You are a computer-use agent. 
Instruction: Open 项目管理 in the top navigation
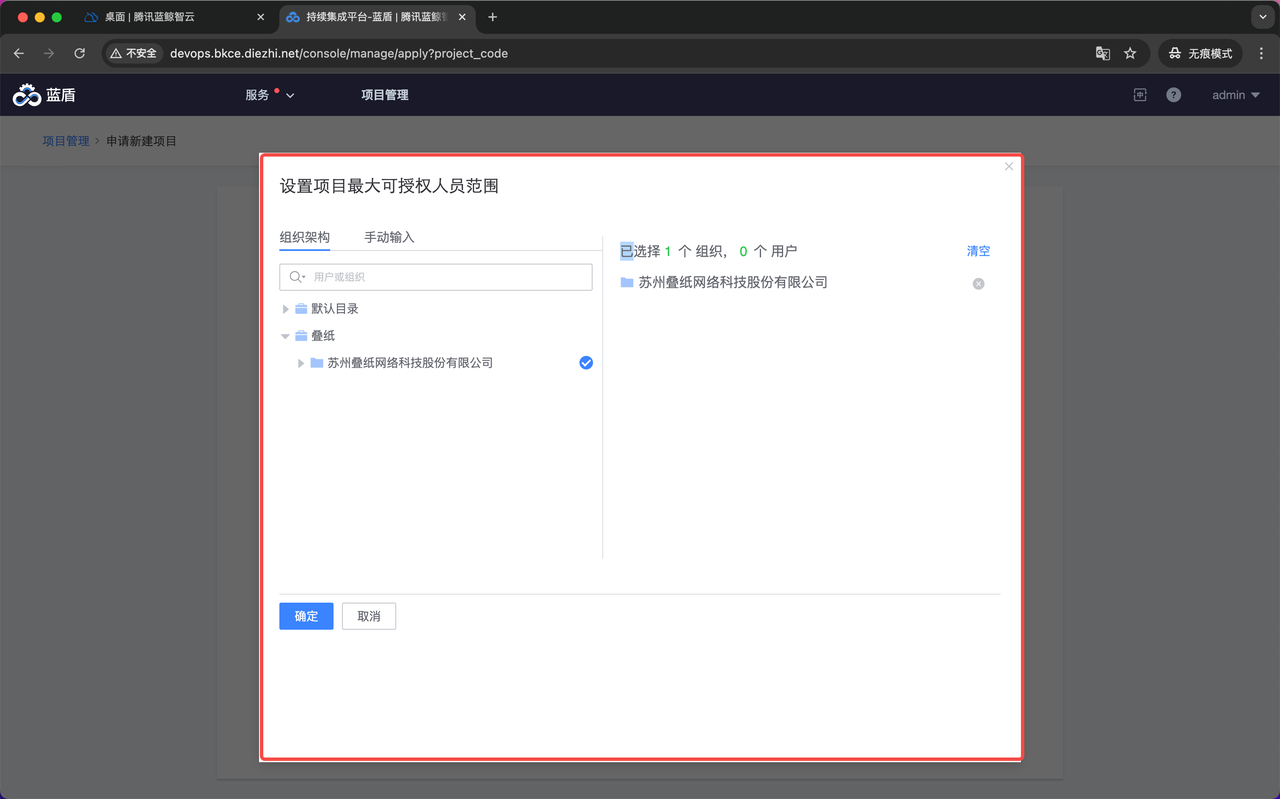point(385,95)
